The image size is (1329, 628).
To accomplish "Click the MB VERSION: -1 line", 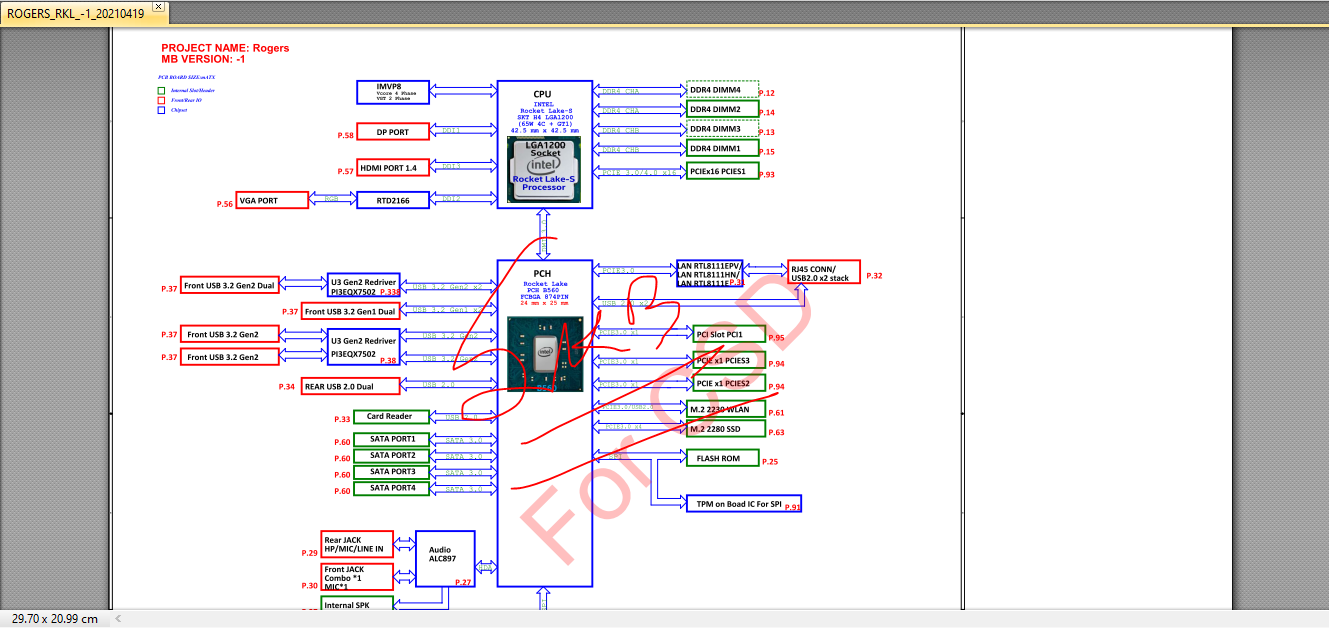I will (x=203, y=60).
